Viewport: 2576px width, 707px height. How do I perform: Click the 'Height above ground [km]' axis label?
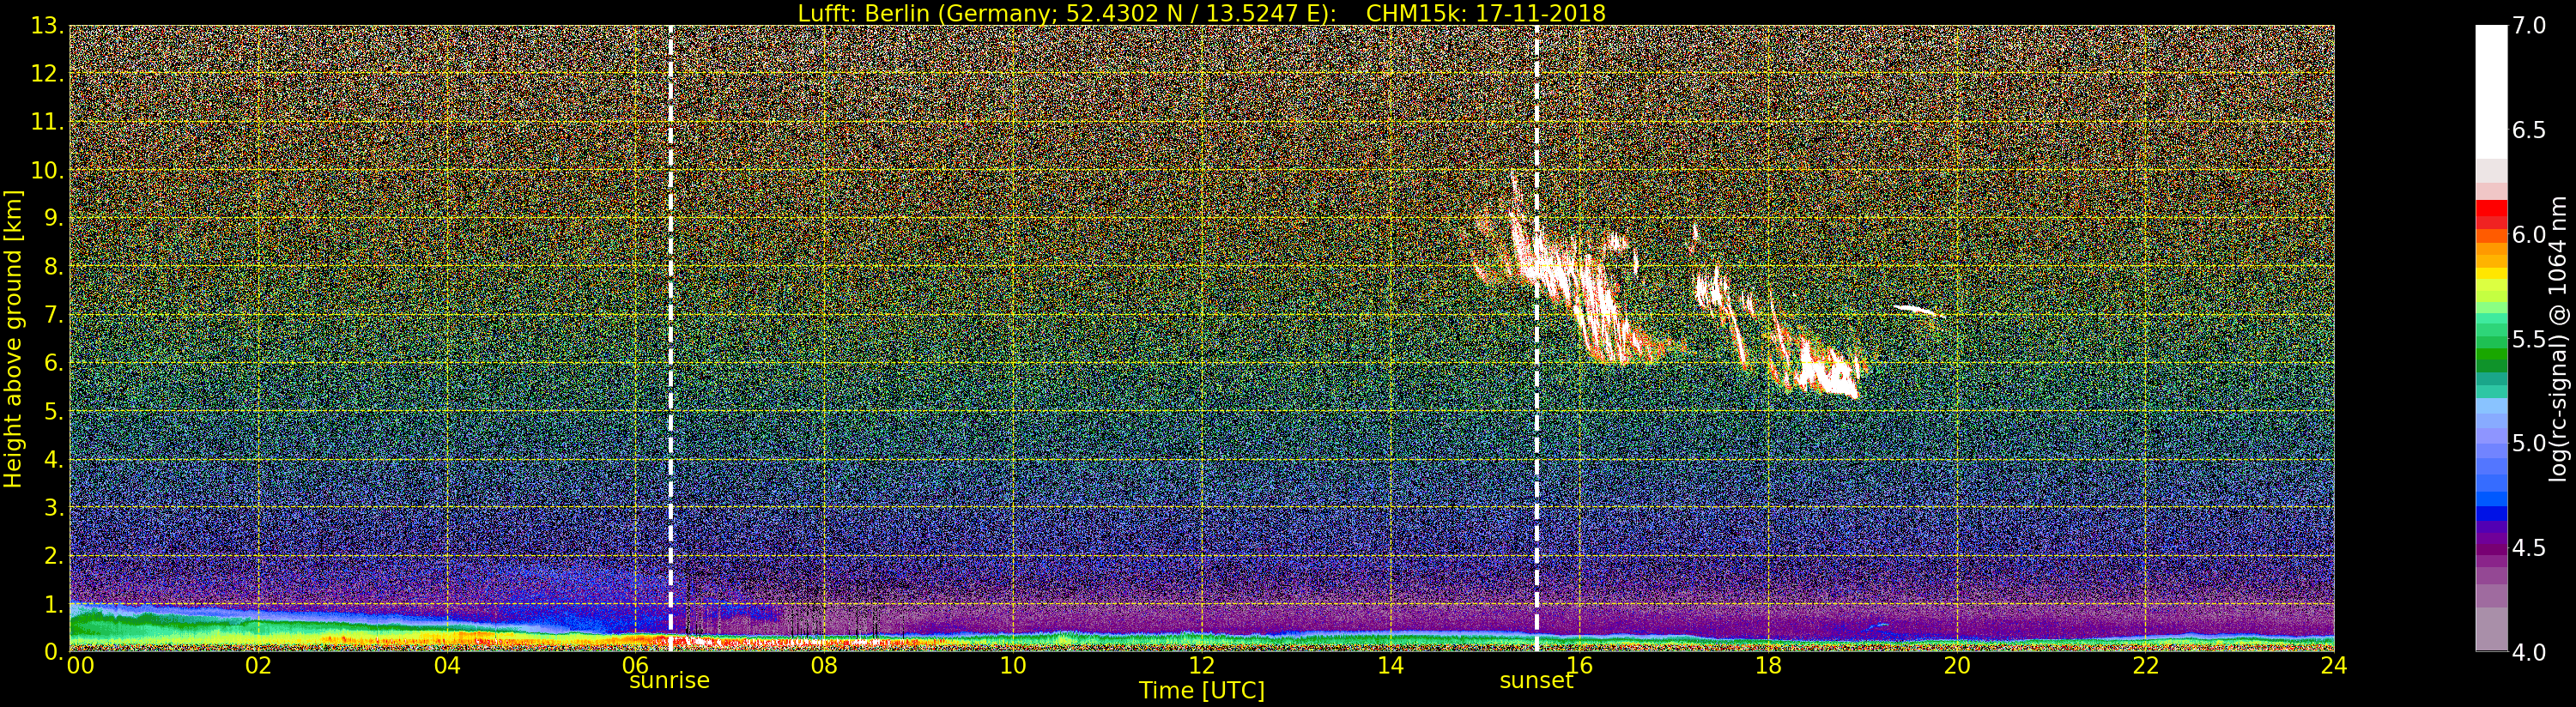point(13,338)
